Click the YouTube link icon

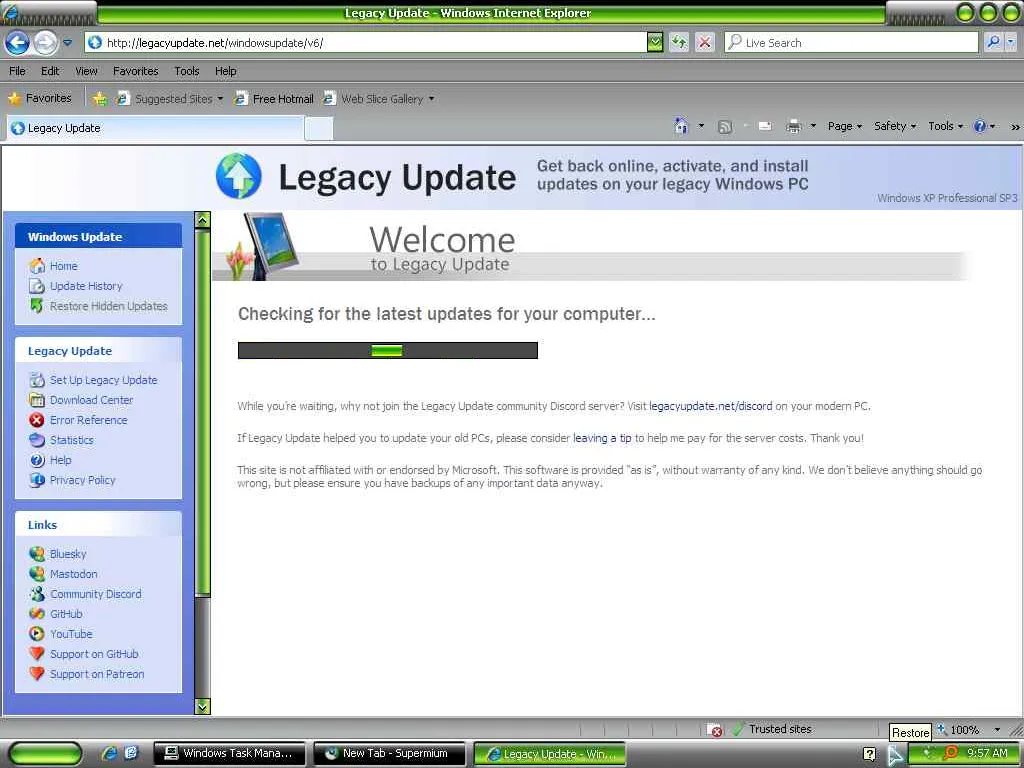37,634
